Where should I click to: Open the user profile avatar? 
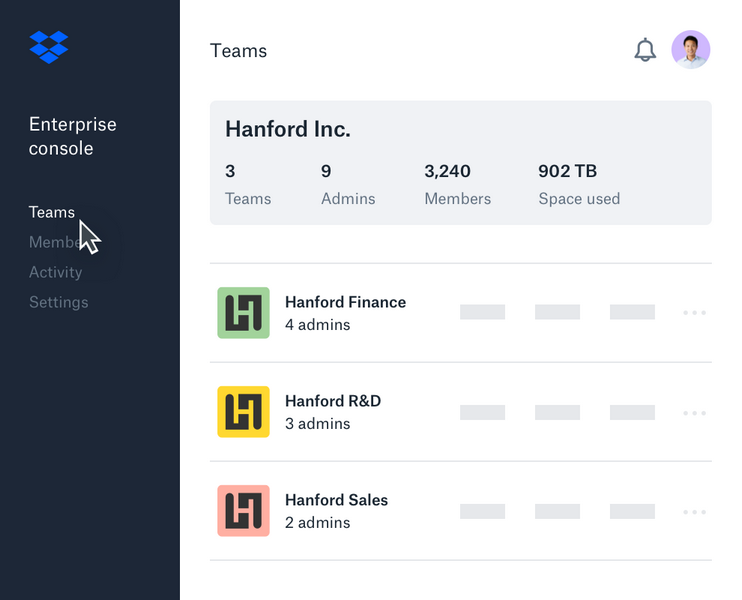click(x=690, y=50)
